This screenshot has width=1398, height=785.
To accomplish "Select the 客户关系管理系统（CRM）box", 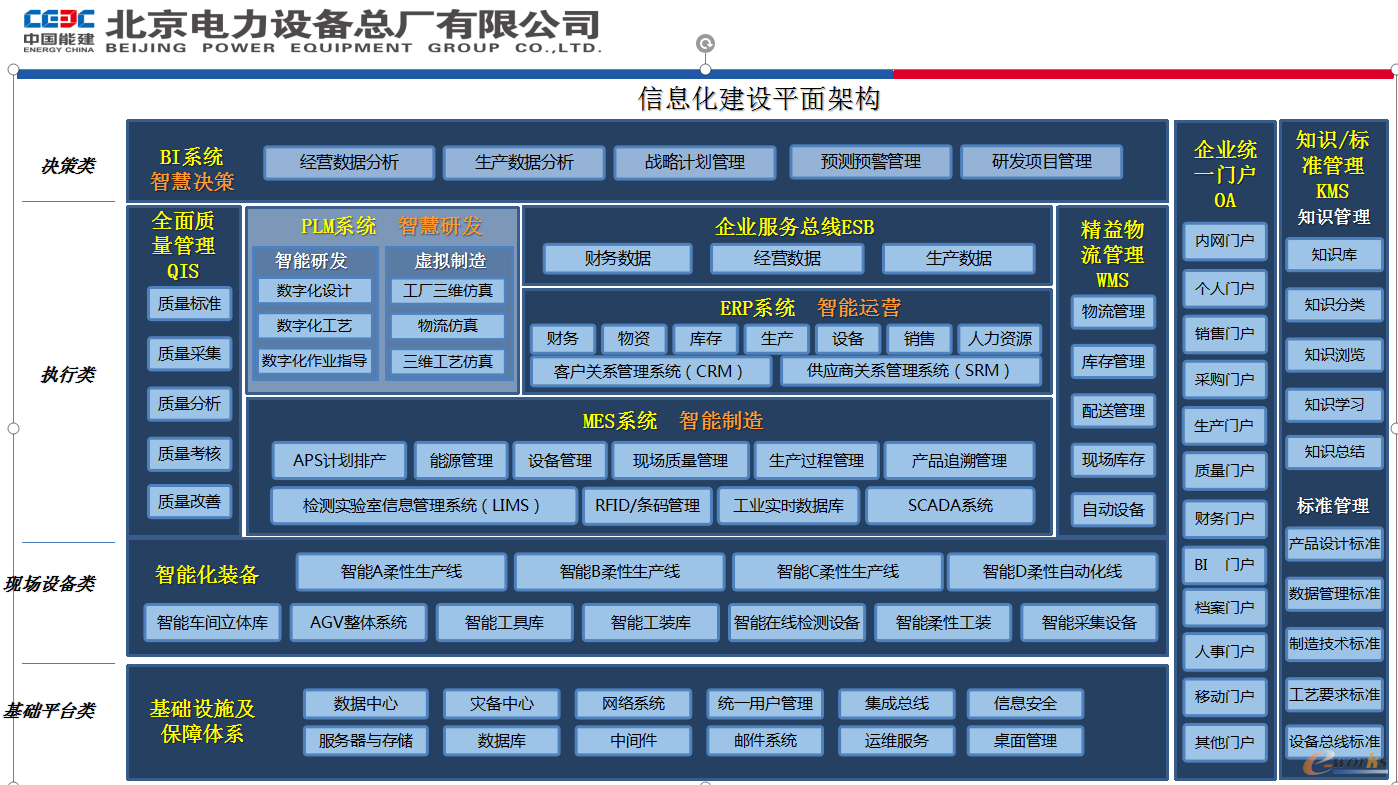I will point(650,371).
